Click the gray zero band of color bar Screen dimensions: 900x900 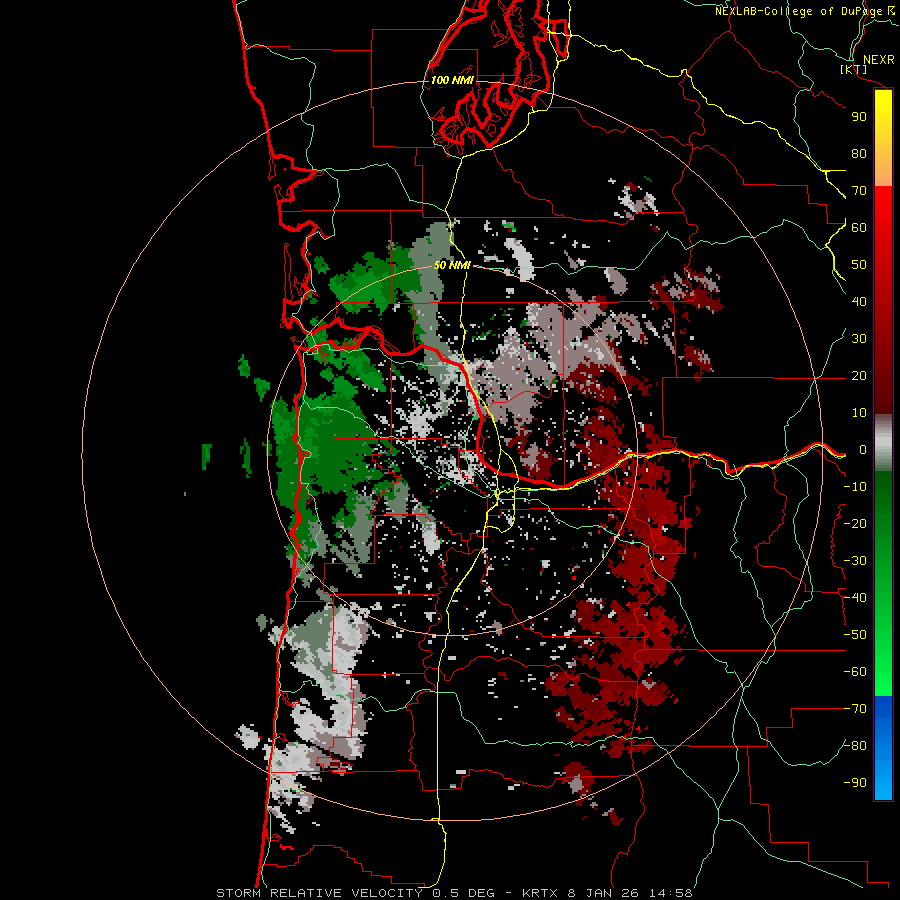pyautogui.click(x=883, y=443)
